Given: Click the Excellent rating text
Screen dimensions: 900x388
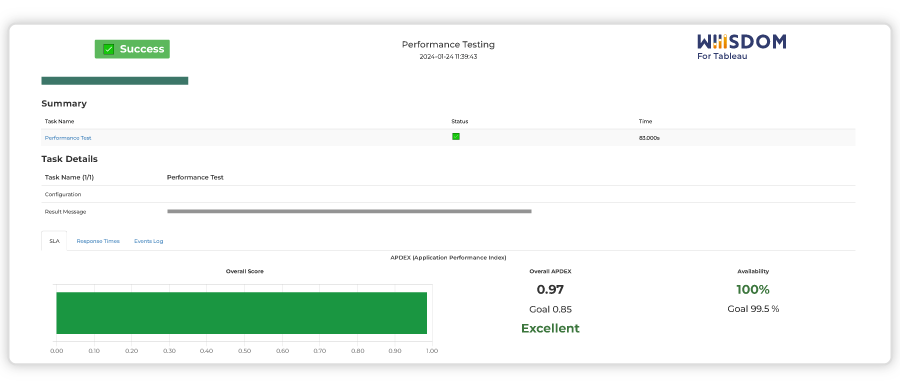Looking at the screenshot, I should click(x=550, y=328).
